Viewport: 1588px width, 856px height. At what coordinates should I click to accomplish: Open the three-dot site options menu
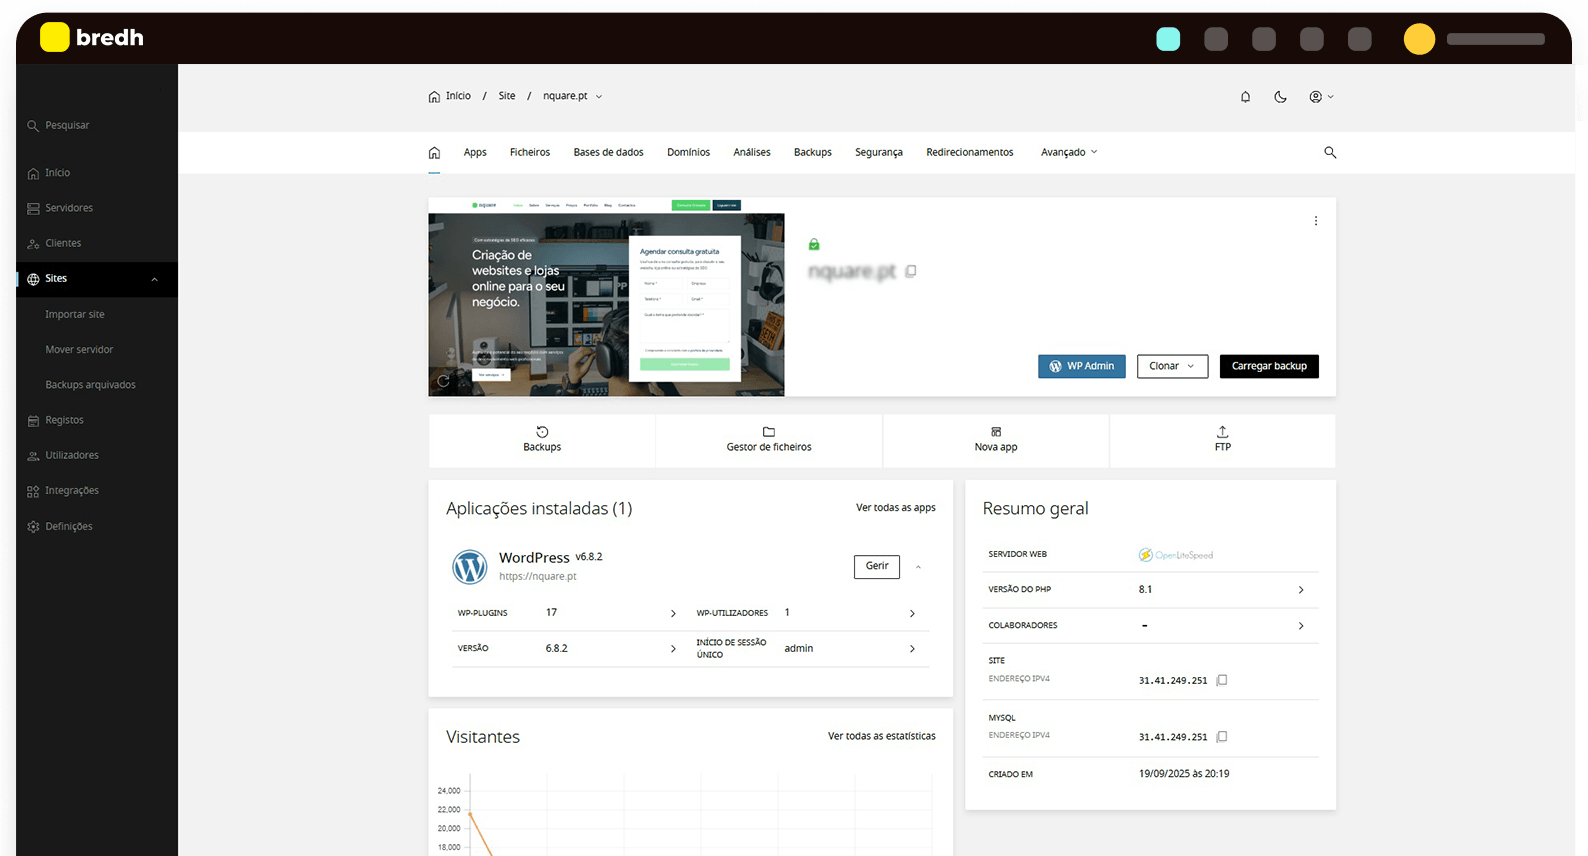tap(1315, 221)
